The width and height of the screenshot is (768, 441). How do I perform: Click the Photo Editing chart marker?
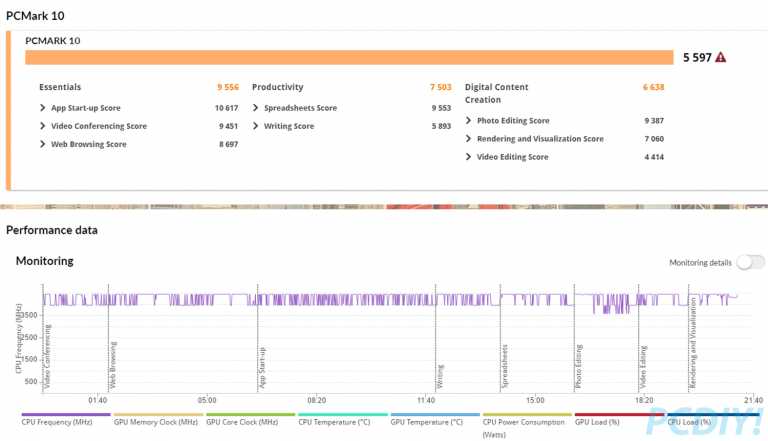[x=578, y=367]
